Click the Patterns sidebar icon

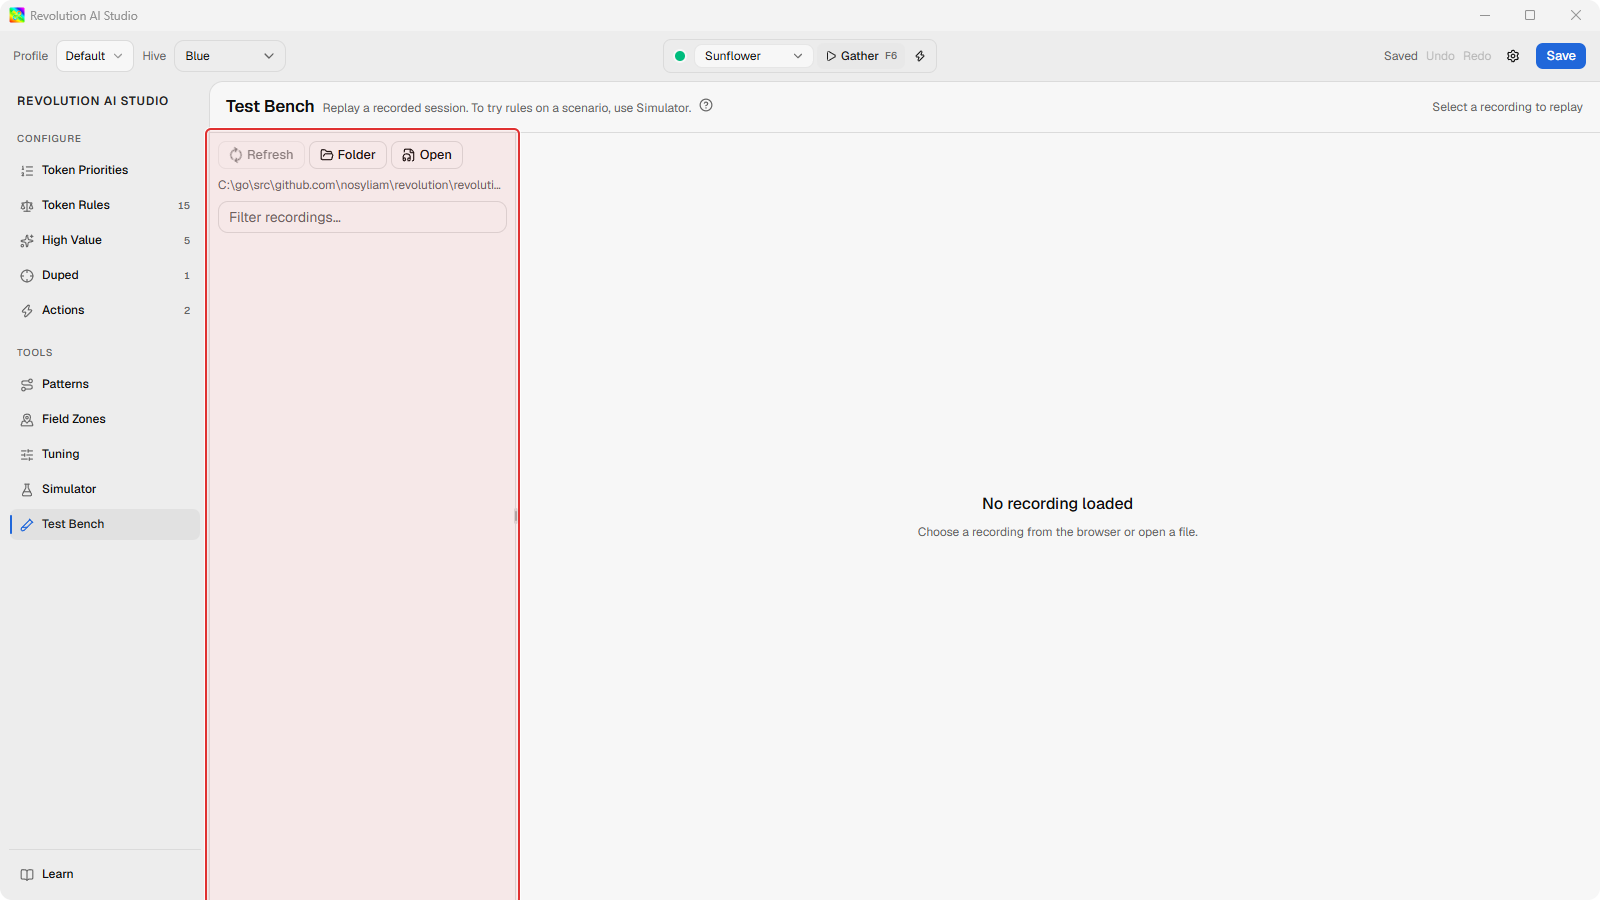(x=27, y=385)
